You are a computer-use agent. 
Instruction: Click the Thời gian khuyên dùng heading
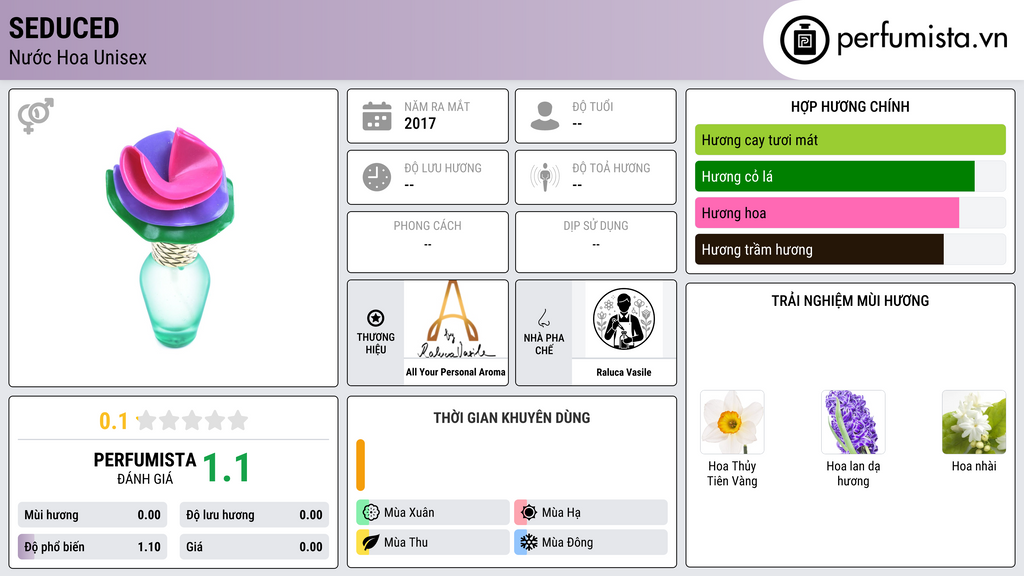(512, 418)
